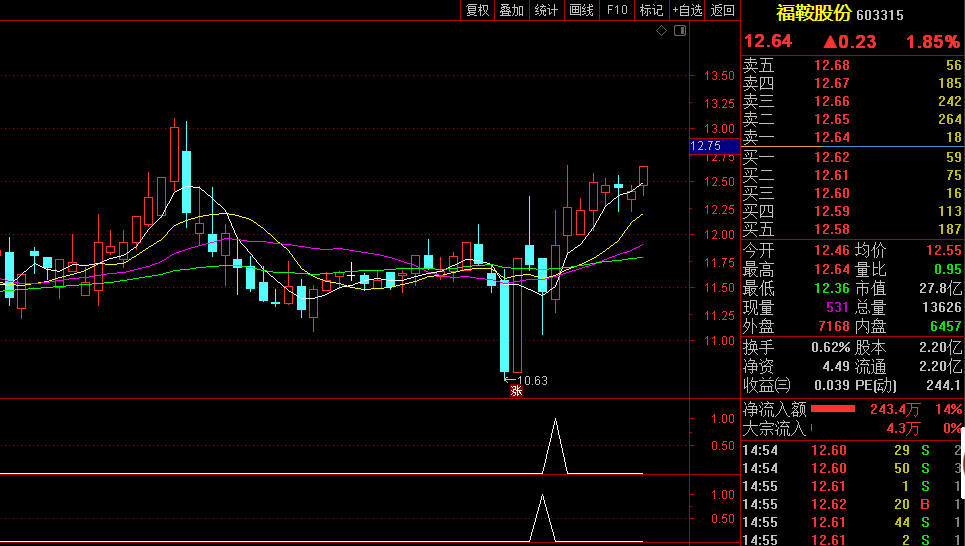Click 大宗流入 amount 4.3万
Image resolution: width=965 pixels, height=546 pixels.
click(x=903, y=428)
